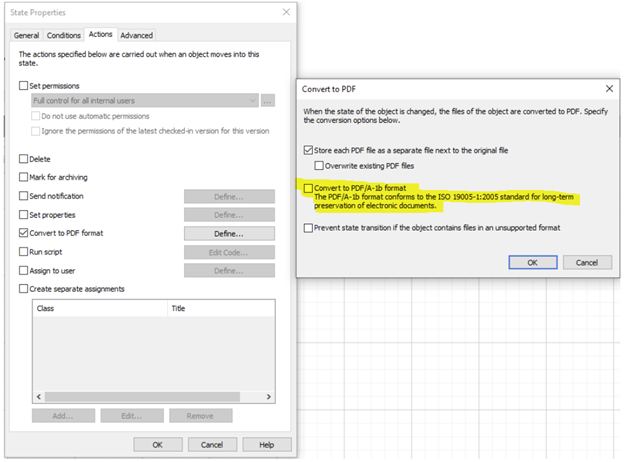Click Define button next to Convert to PDF format
The height and width of the screenshot is (462, 624).
[x=229, y=234]
